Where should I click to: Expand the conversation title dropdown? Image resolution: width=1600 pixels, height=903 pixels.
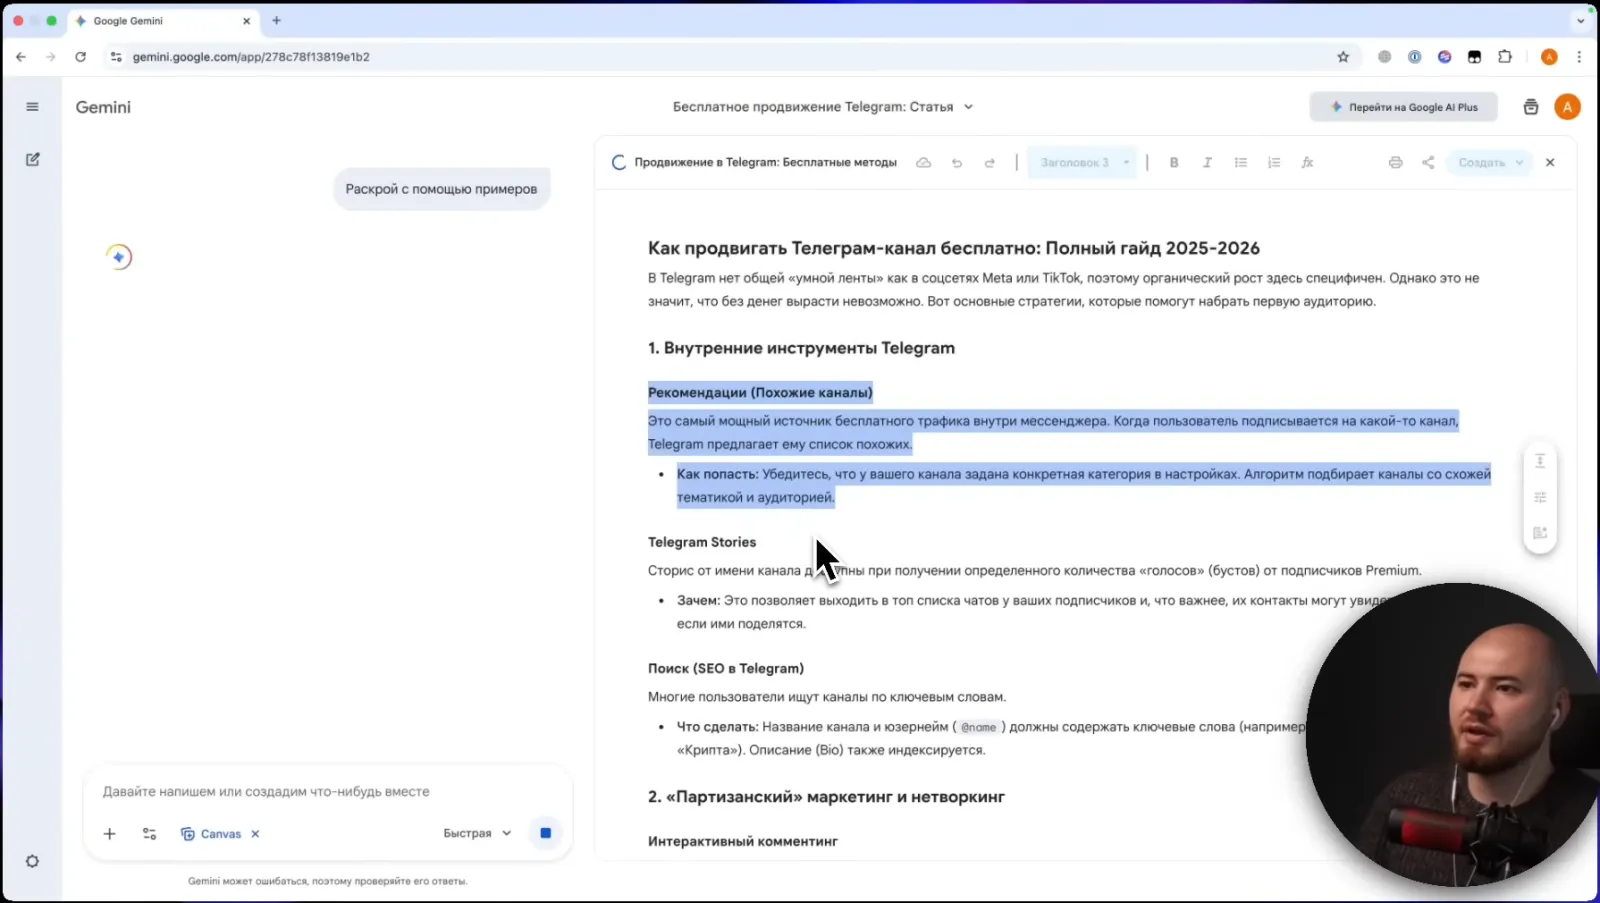tap(968, 107)
